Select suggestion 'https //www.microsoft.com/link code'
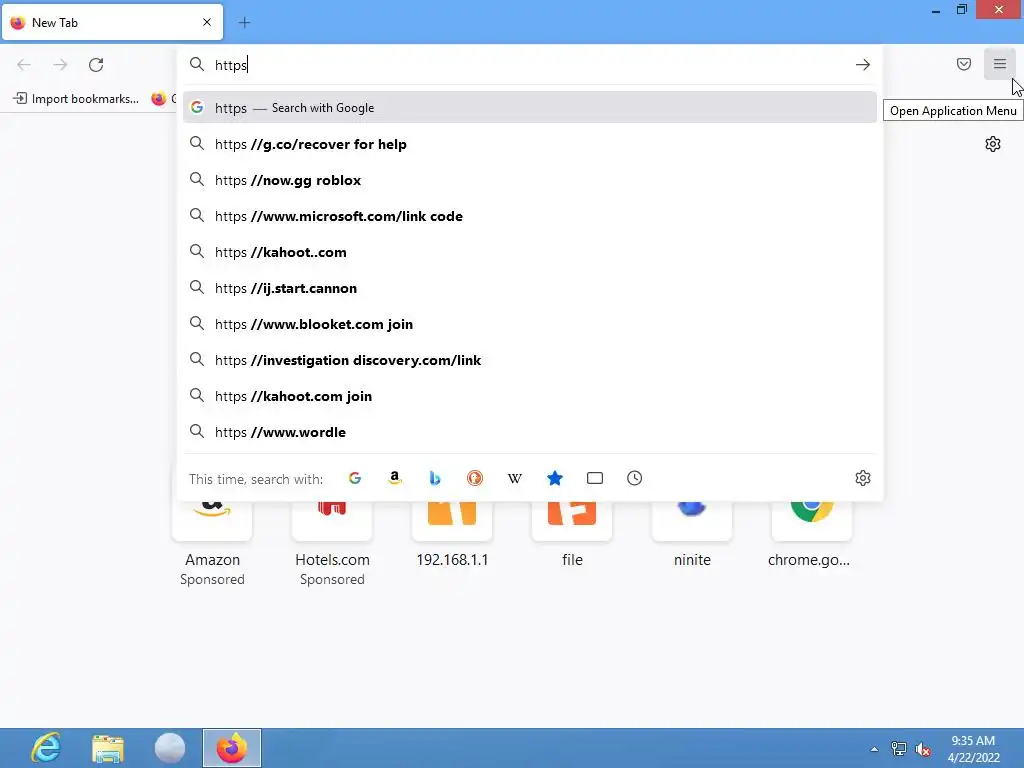Screen dimensions: 1024x768 coord(530,216)
